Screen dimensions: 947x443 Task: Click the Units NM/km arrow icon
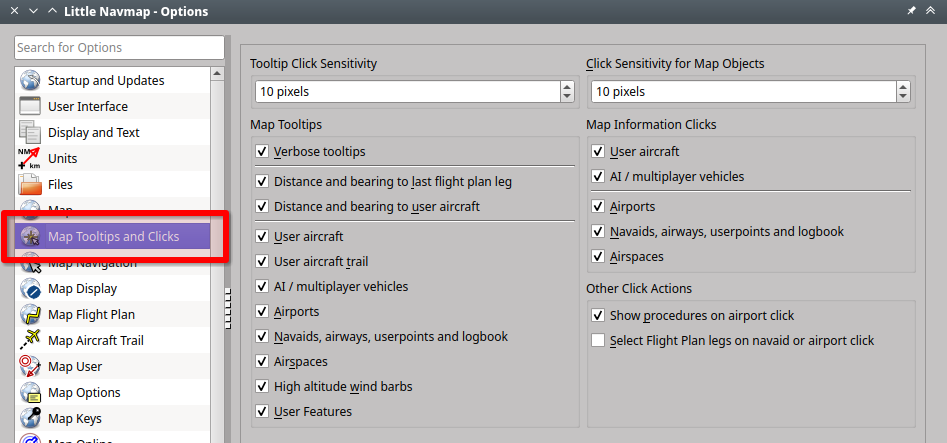tap(30, 158)
